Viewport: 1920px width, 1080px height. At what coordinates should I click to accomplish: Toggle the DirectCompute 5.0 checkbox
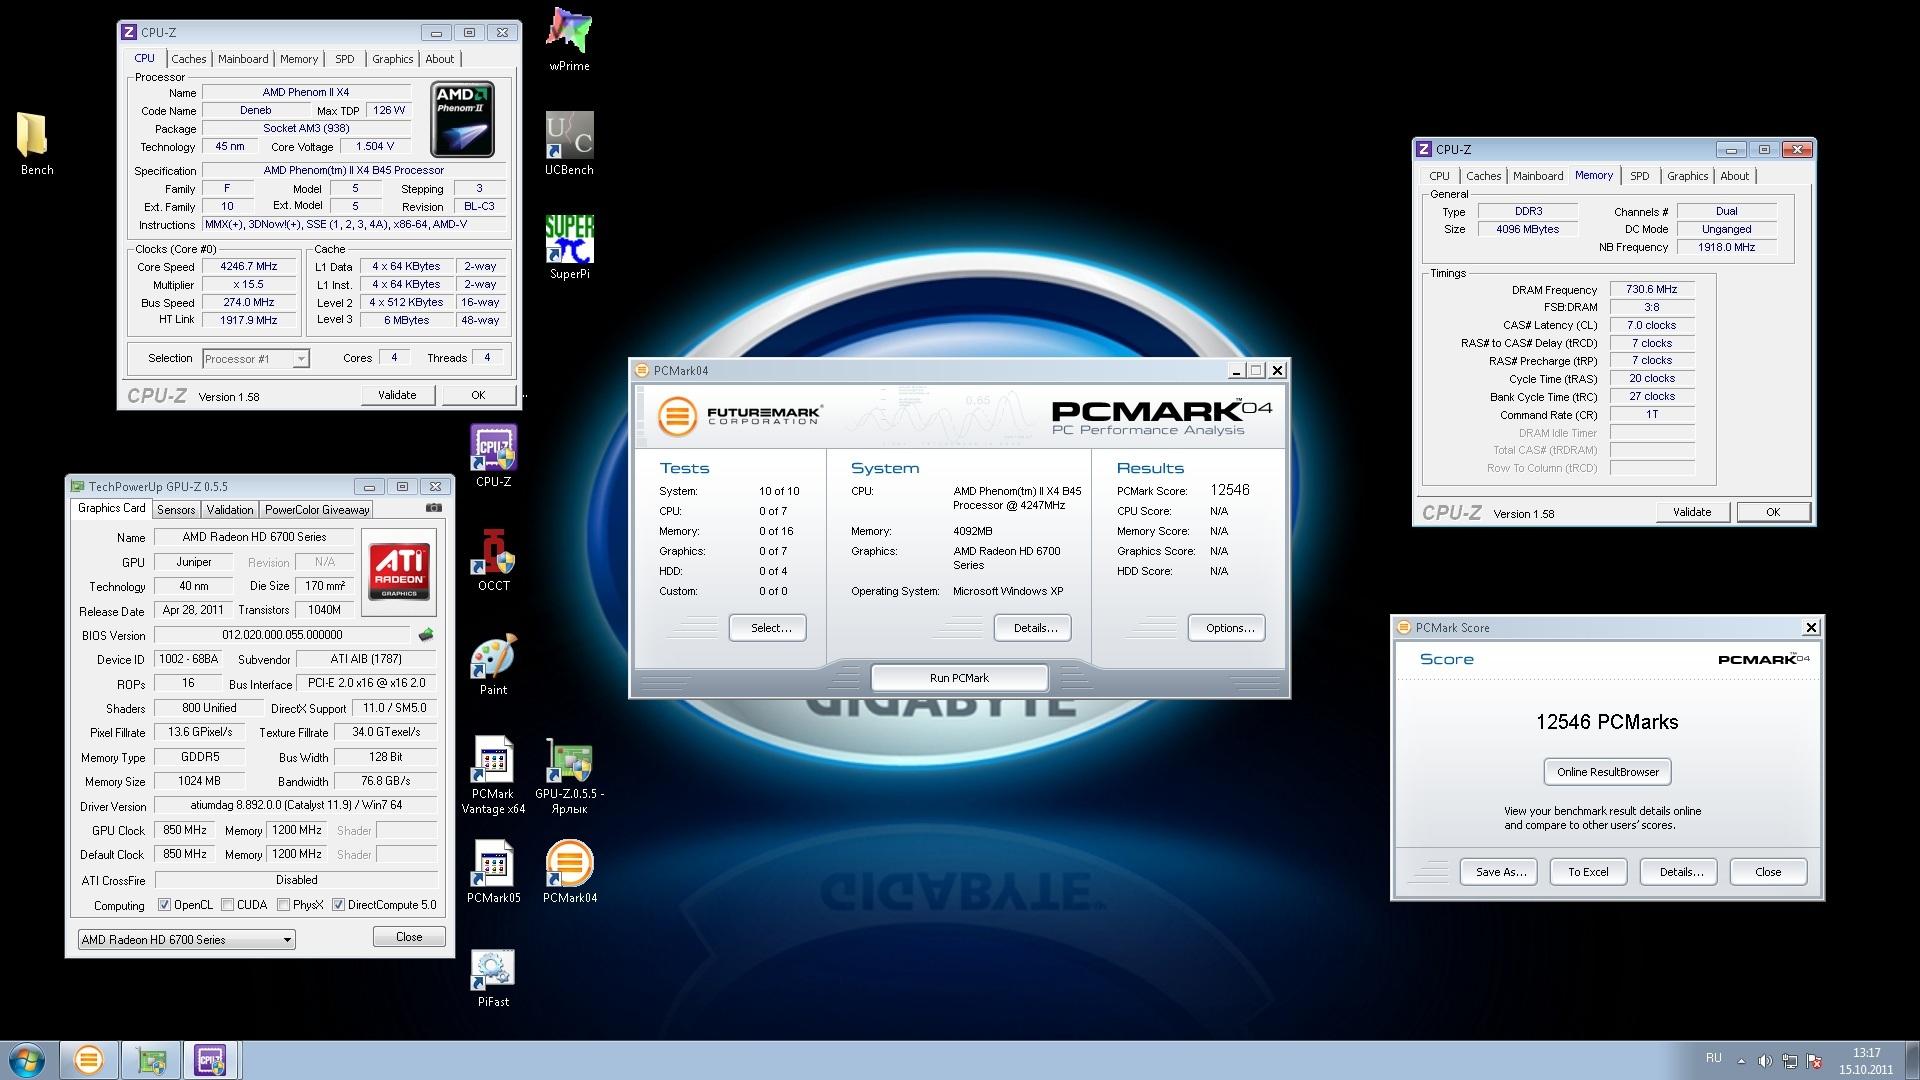(339, 905)
